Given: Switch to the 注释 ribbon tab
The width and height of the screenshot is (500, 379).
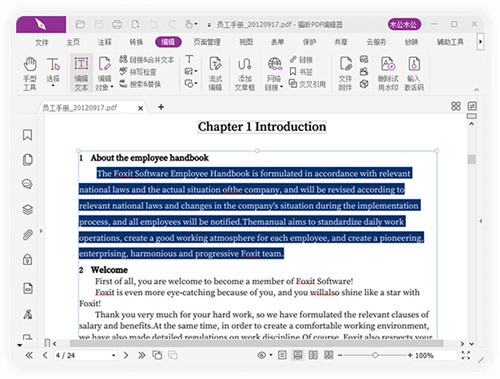Looking at the screenshot, I should [x=105, y=42].
